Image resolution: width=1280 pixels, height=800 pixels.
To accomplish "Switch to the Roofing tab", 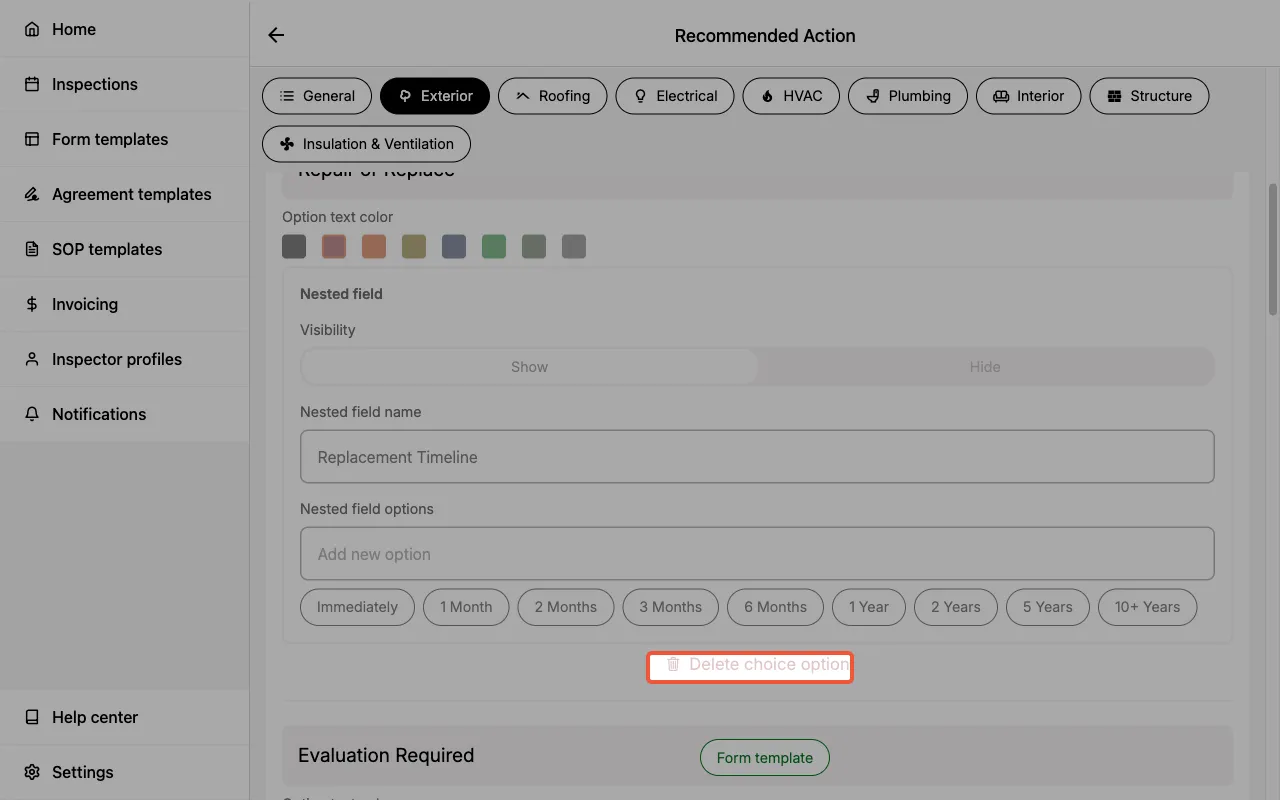I will click(552, 95).
